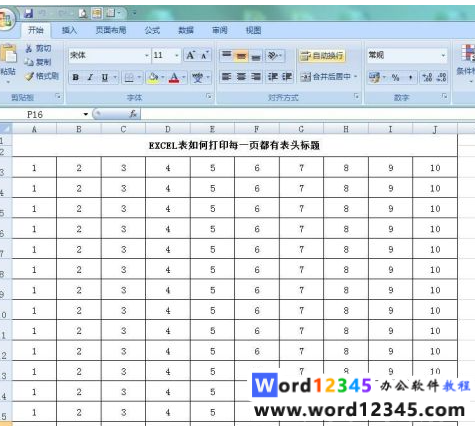Set top vertical alignment

227,55
